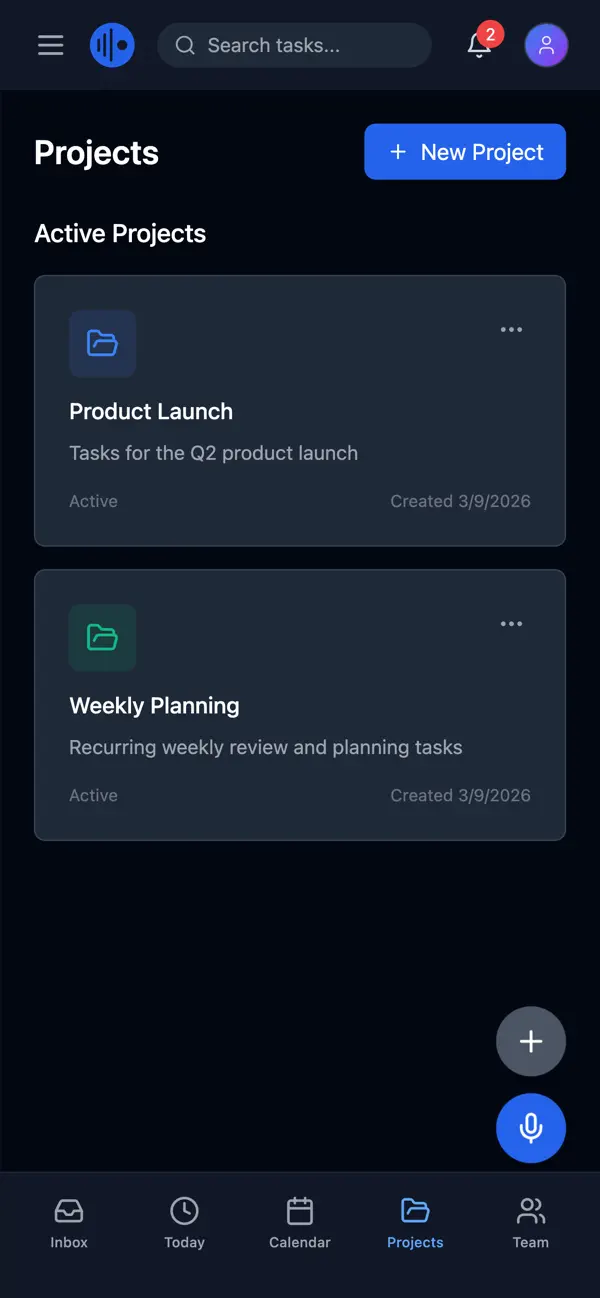
Task: Click the notification badge showing 2
Action: 490,34
